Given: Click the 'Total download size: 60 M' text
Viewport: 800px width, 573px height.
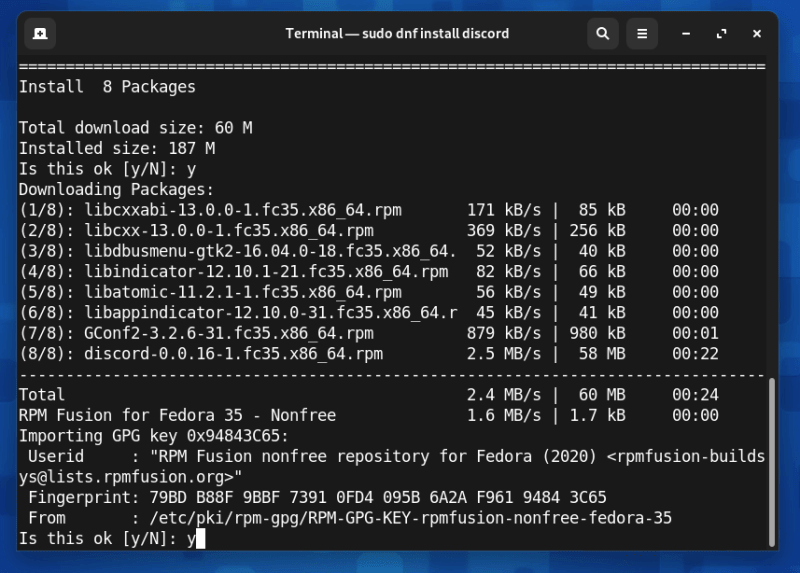Looking at the screenshot, I should tap(135, 128).
